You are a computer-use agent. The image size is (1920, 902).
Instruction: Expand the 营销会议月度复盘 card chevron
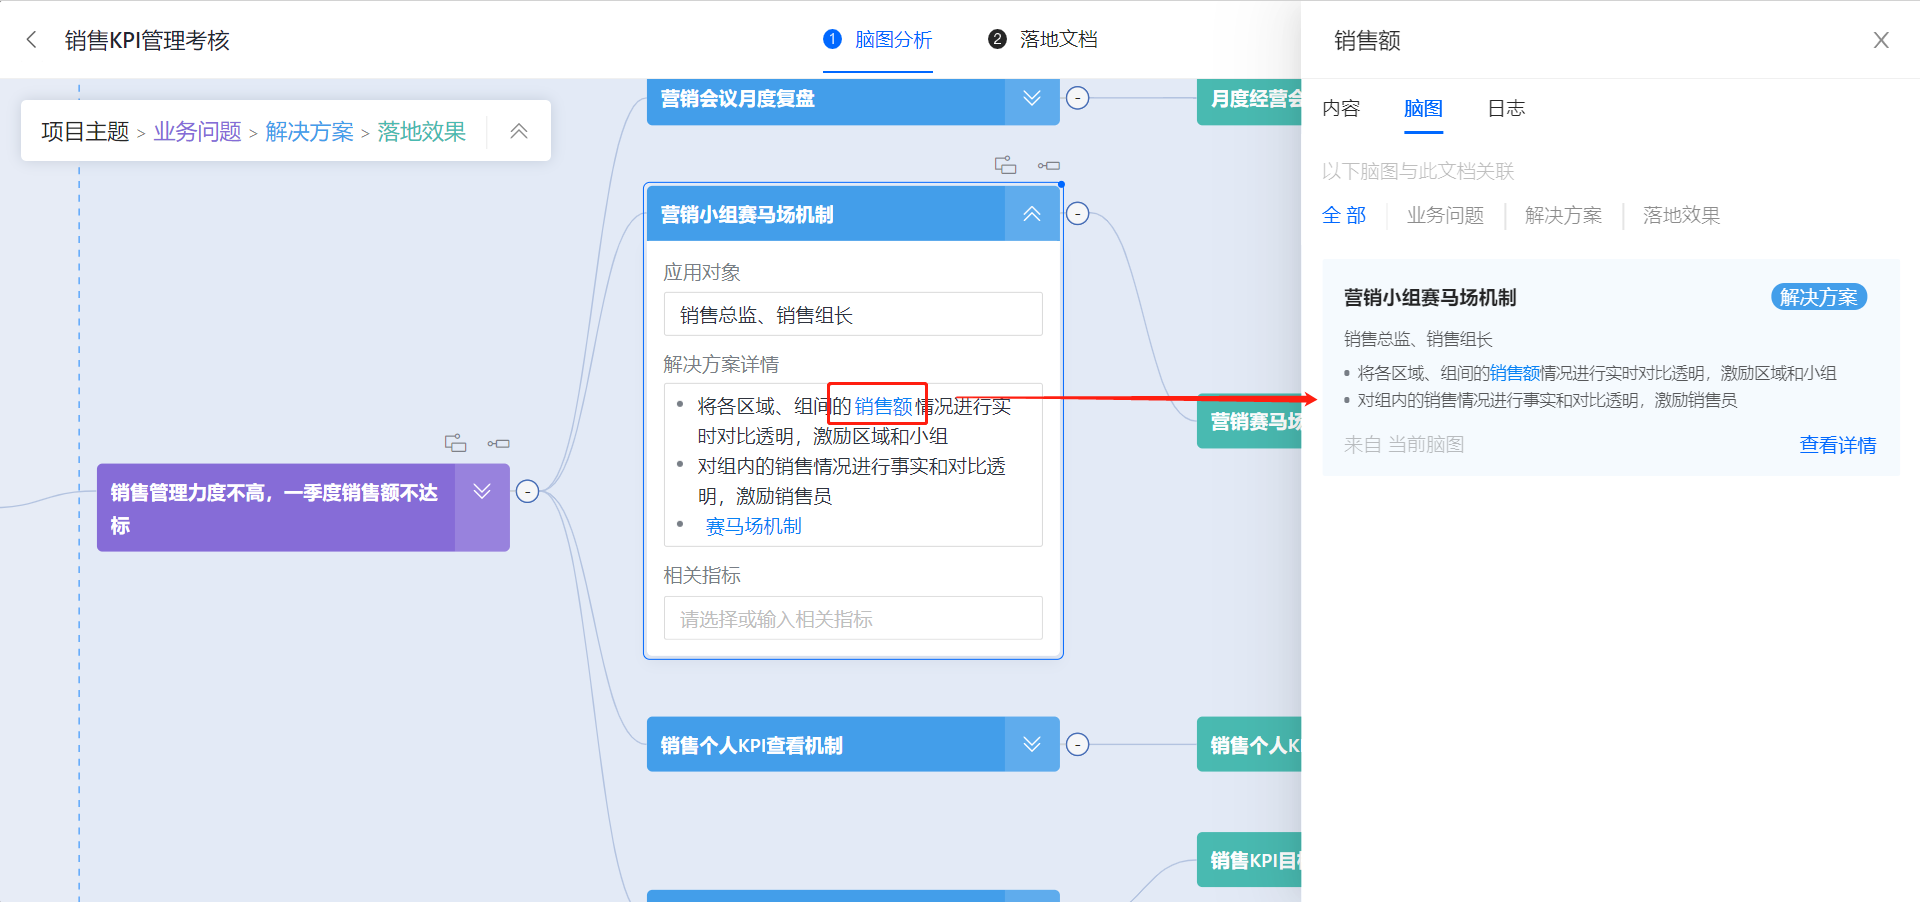pyautogui.click(x=1032, y=98)
